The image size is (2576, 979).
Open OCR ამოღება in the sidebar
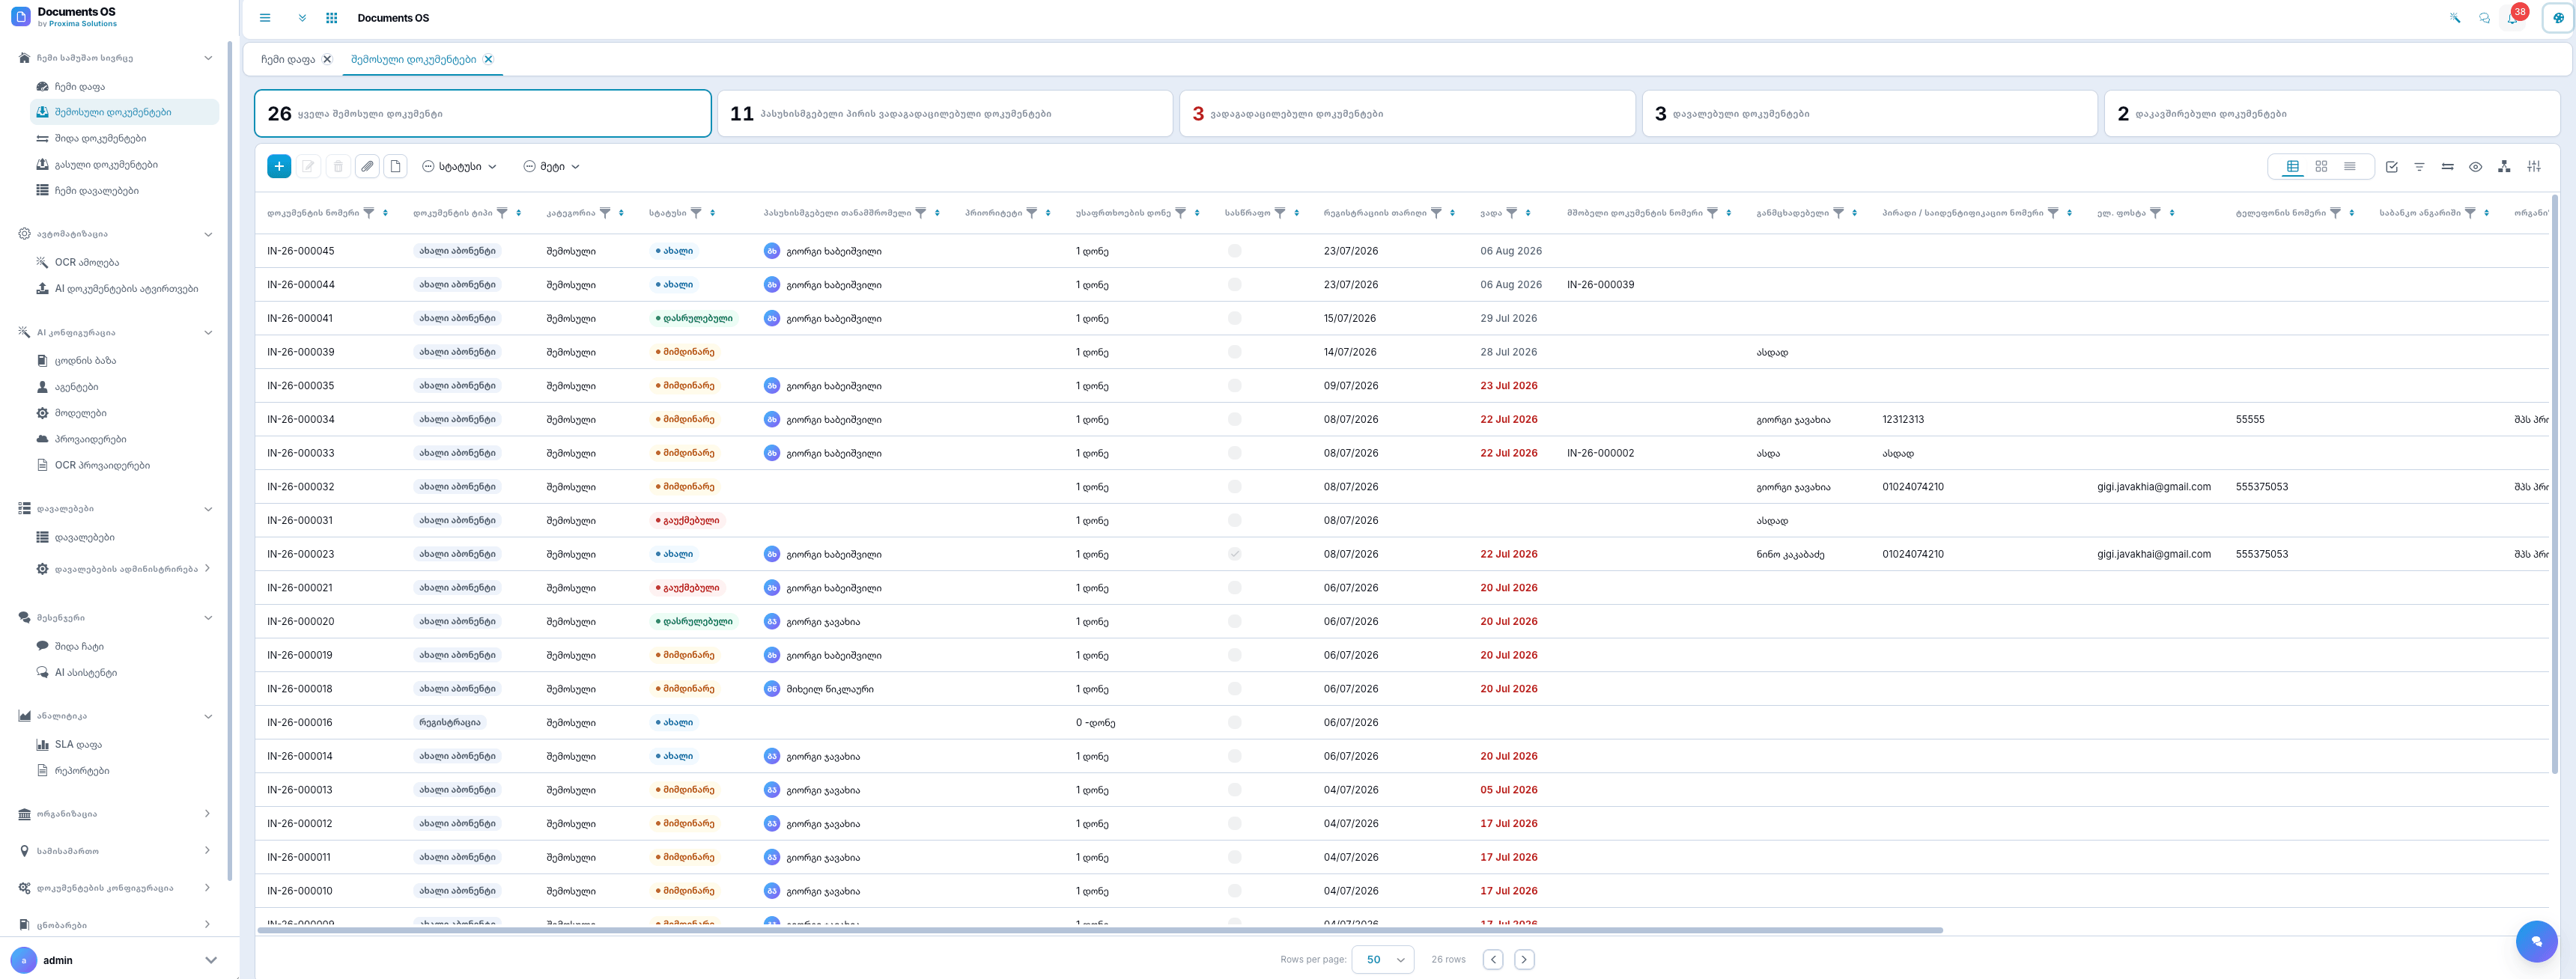pyautogui.click(x=86, y=262)
